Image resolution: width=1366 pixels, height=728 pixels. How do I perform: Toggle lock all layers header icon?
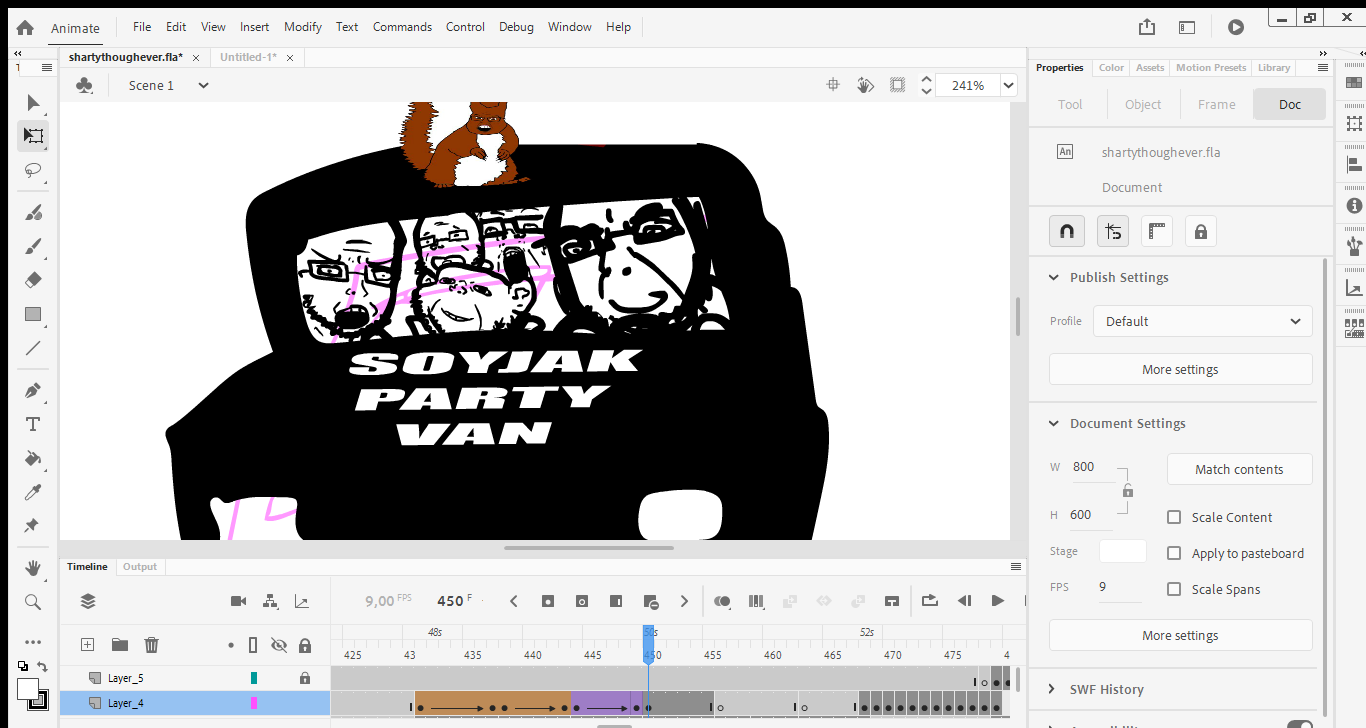pos(305,645)
